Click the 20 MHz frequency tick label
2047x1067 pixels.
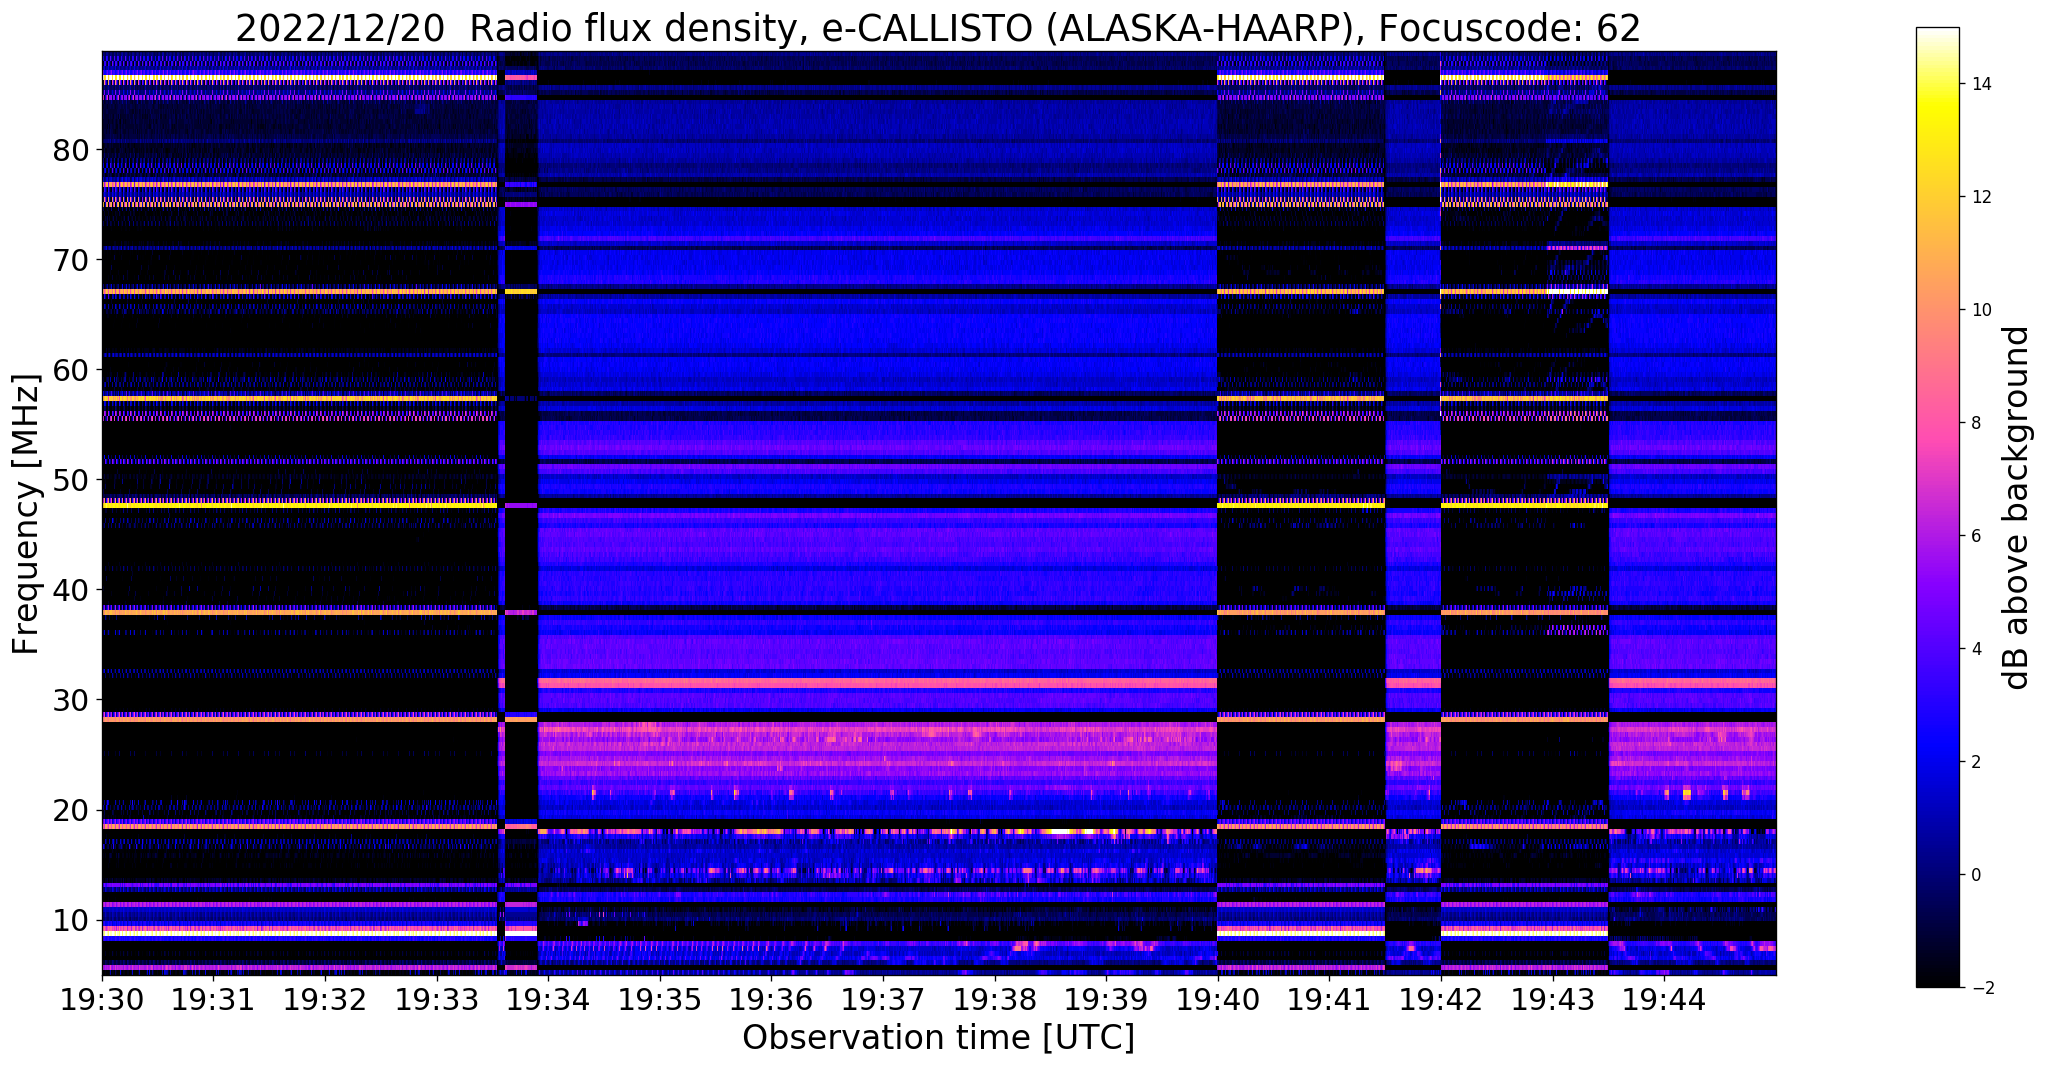[71, 810]
